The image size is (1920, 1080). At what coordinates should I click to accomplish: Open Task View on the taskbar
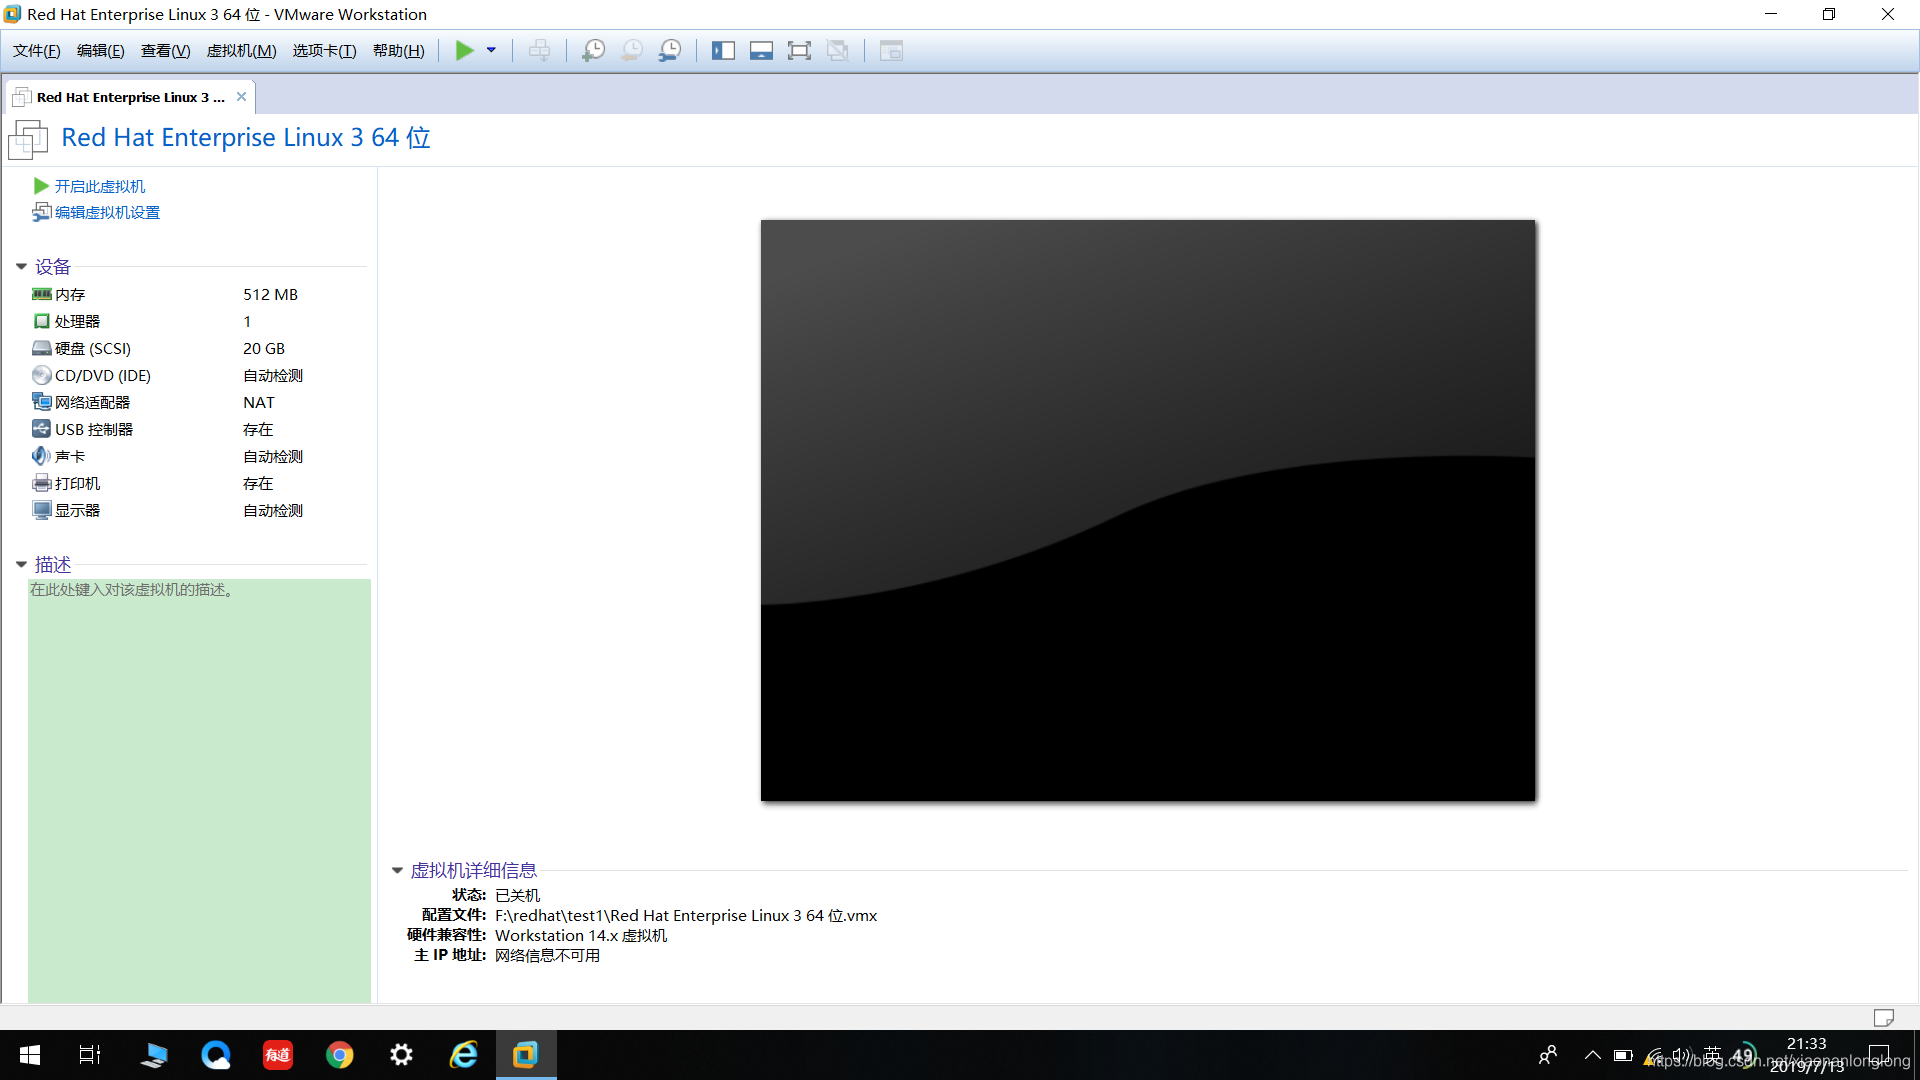pos(90,1055)
